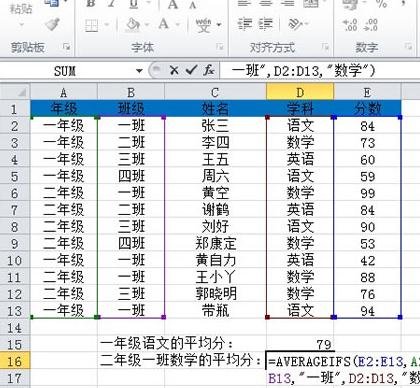Click the score cell 99
This screenshot has width=420, height=388.
click(367, 193)
